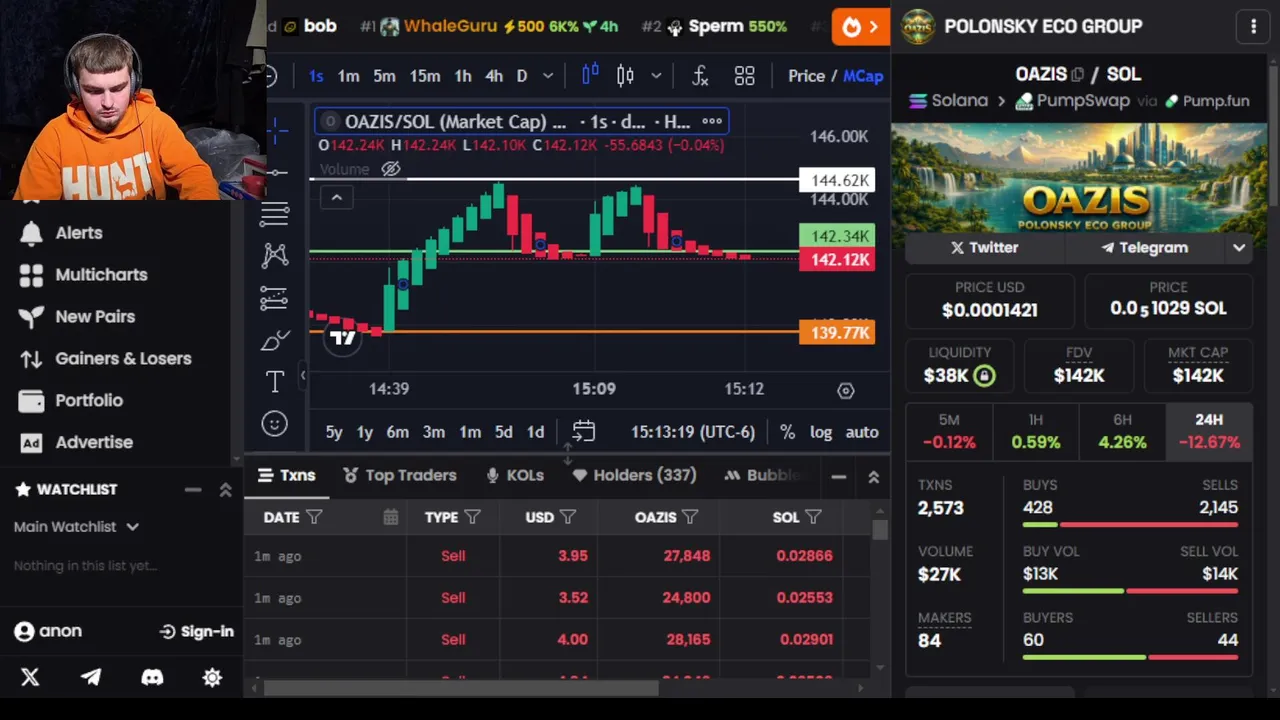This screenshot has height=720, width=1280.
Task: Filter the DATE column
Action: click(x=314, y=517)
